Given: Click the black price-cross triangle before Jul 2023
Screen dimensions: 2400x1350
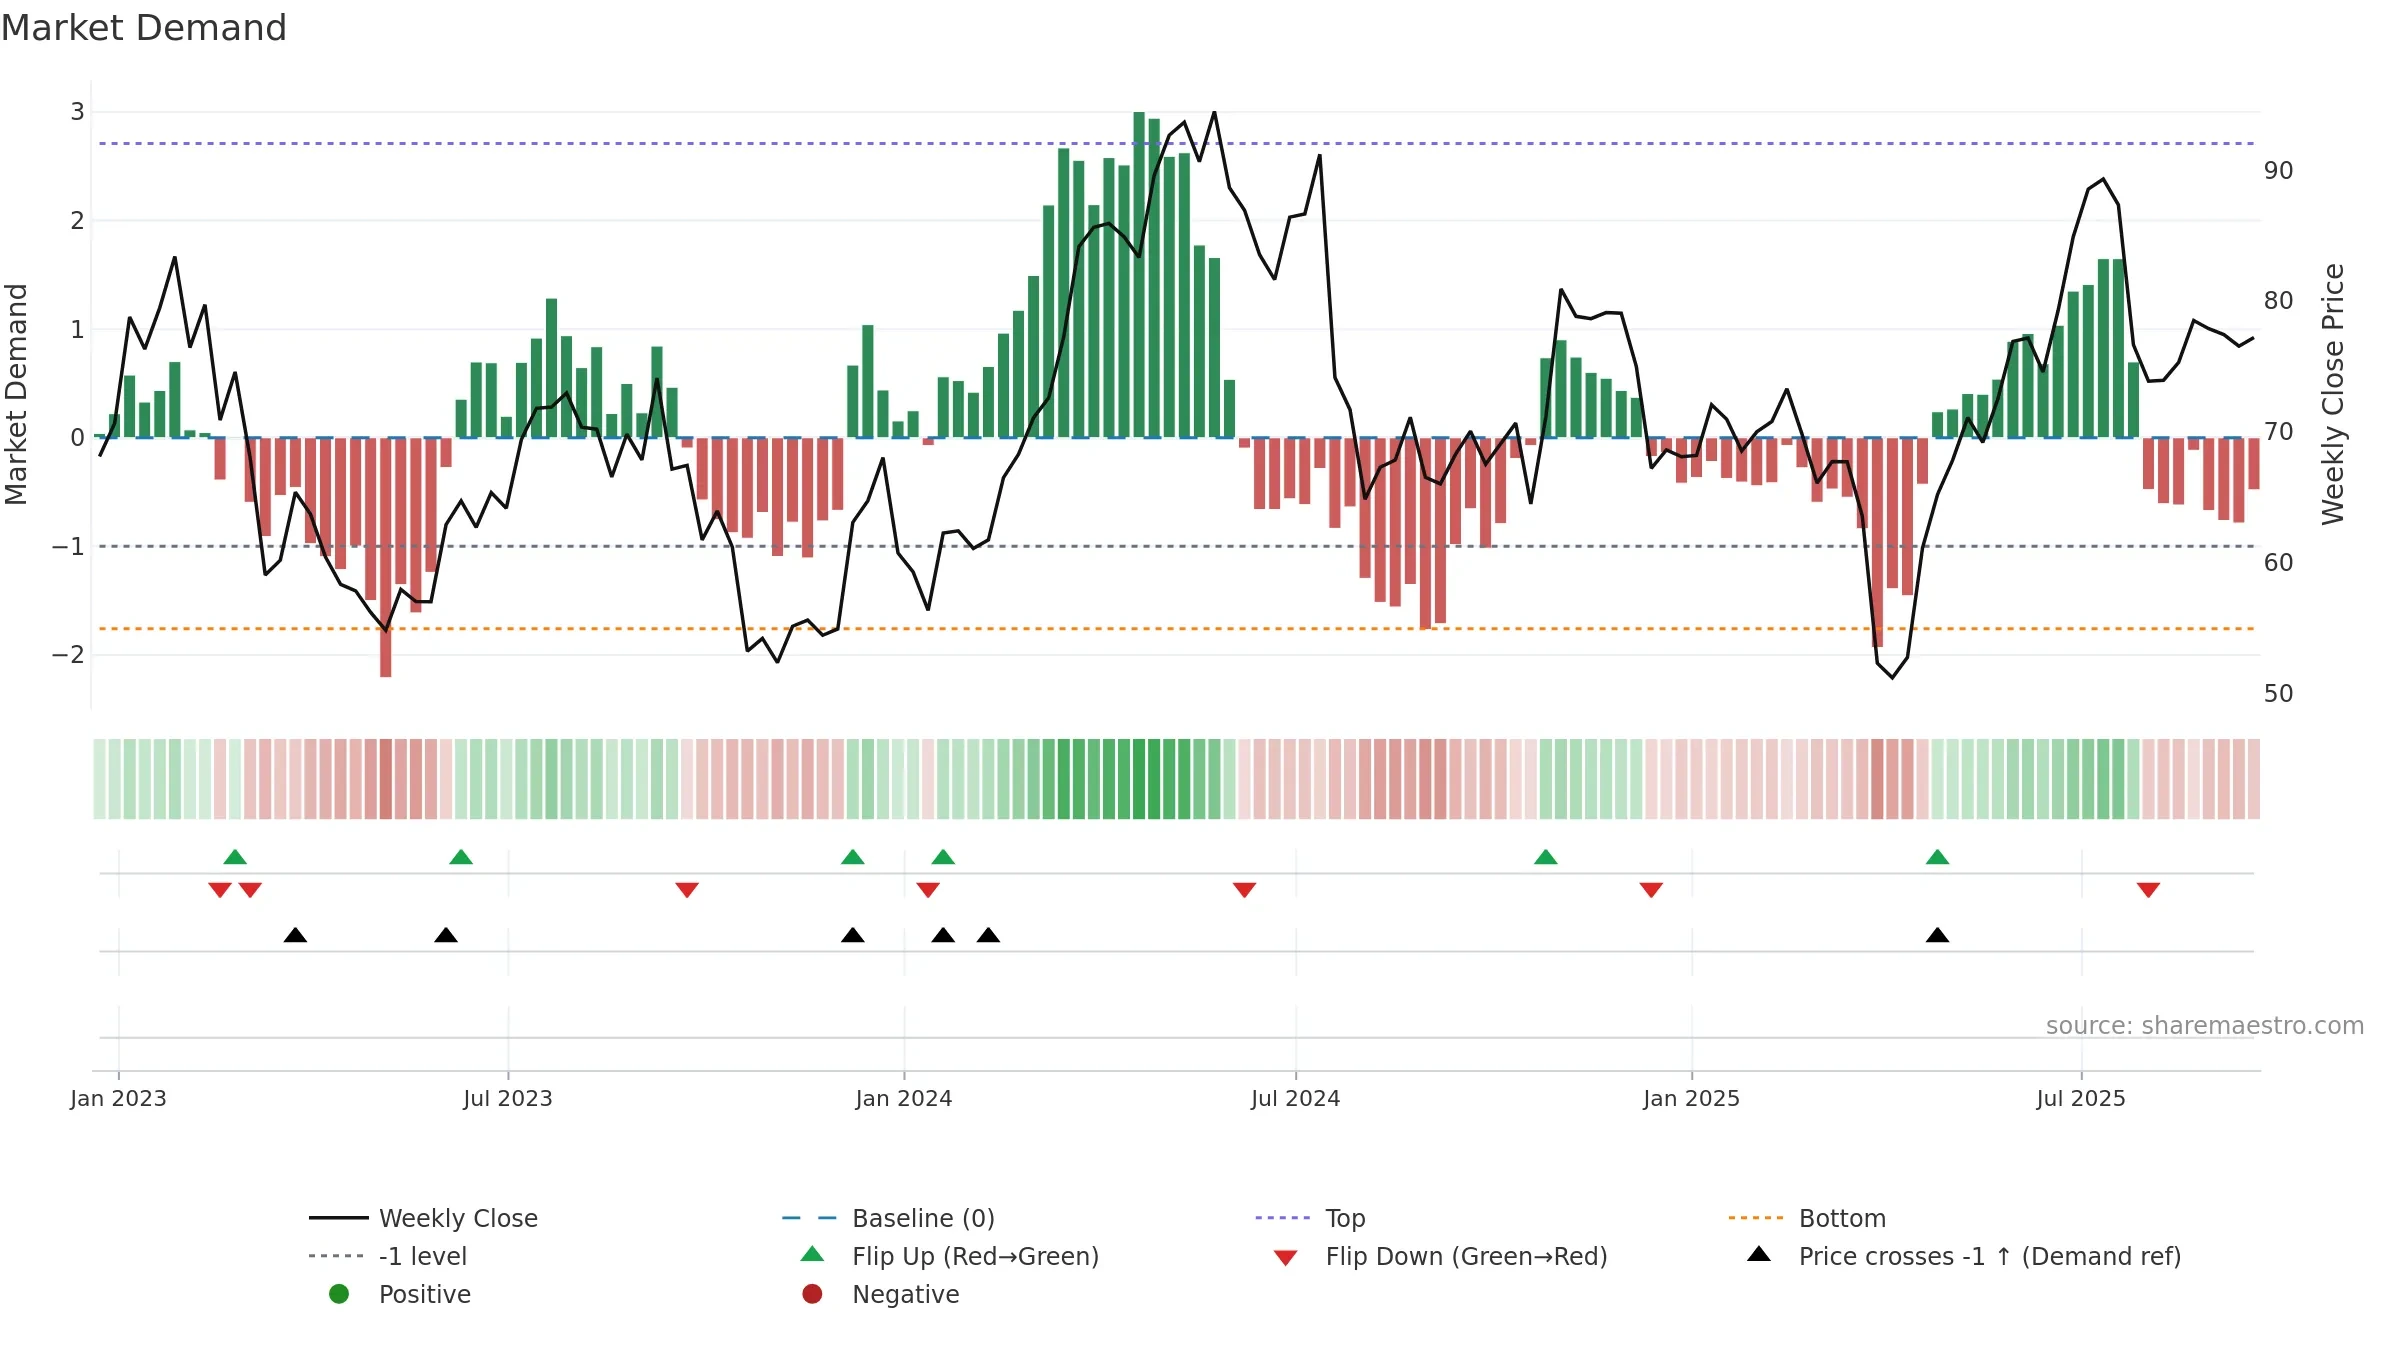Looking at the screenshot, I should 446,935.
